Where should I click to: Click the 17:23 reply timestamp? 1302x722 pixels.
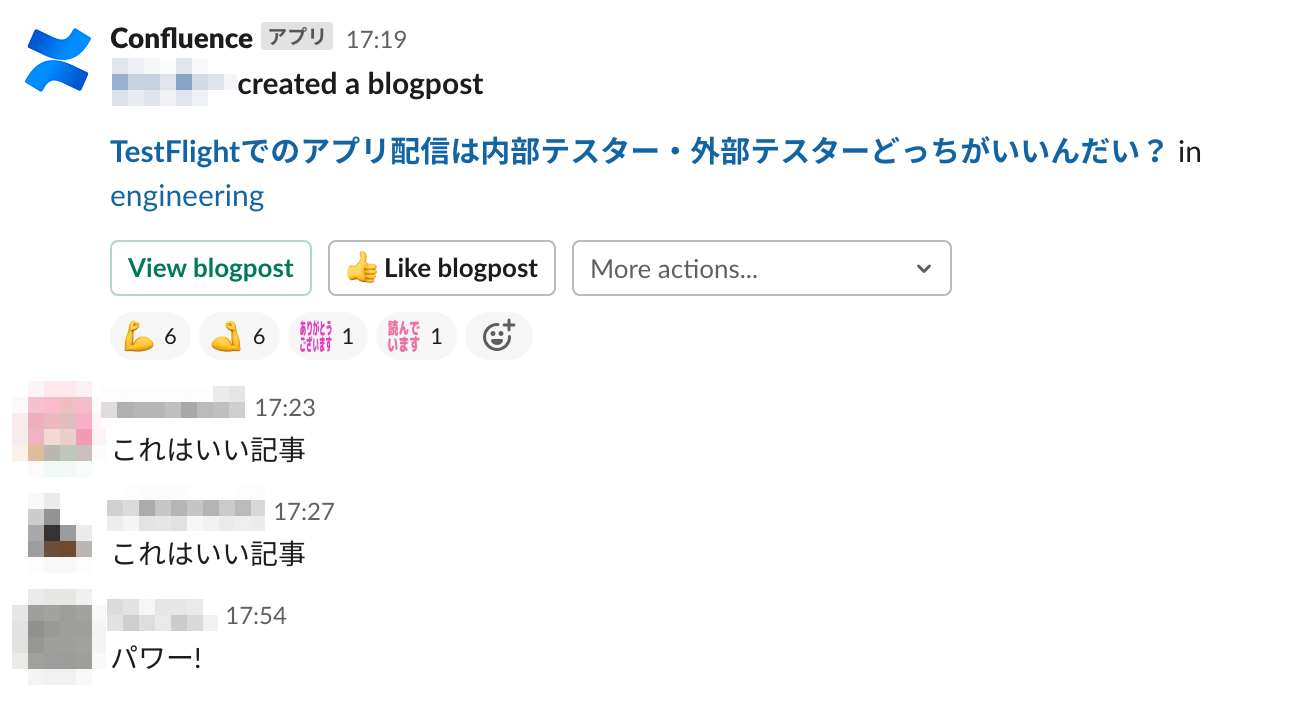(285, 407)
